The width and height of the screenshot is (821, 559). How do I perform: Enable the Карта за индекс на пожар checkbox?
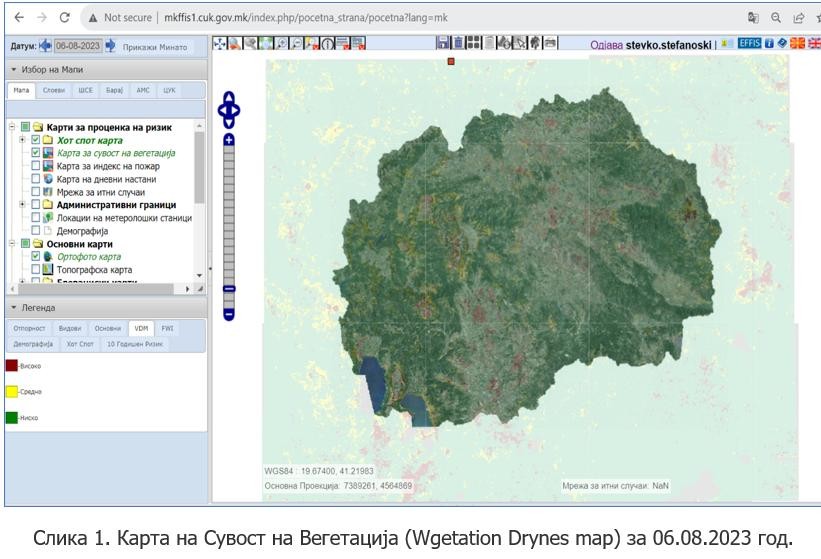36,166
